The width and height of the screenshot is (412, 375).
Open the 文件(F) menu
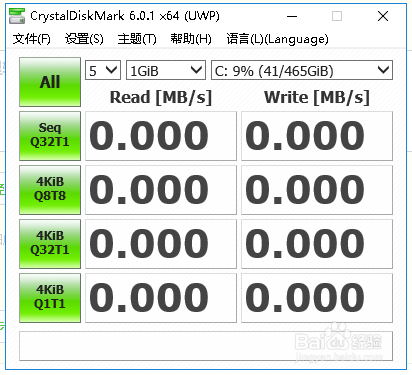(32, 39)
